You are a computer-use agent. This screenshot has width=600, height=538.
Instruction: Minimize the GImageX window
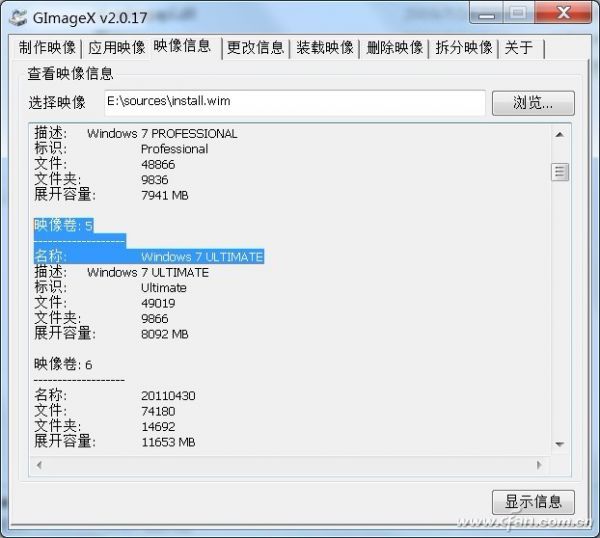point(487,14)
